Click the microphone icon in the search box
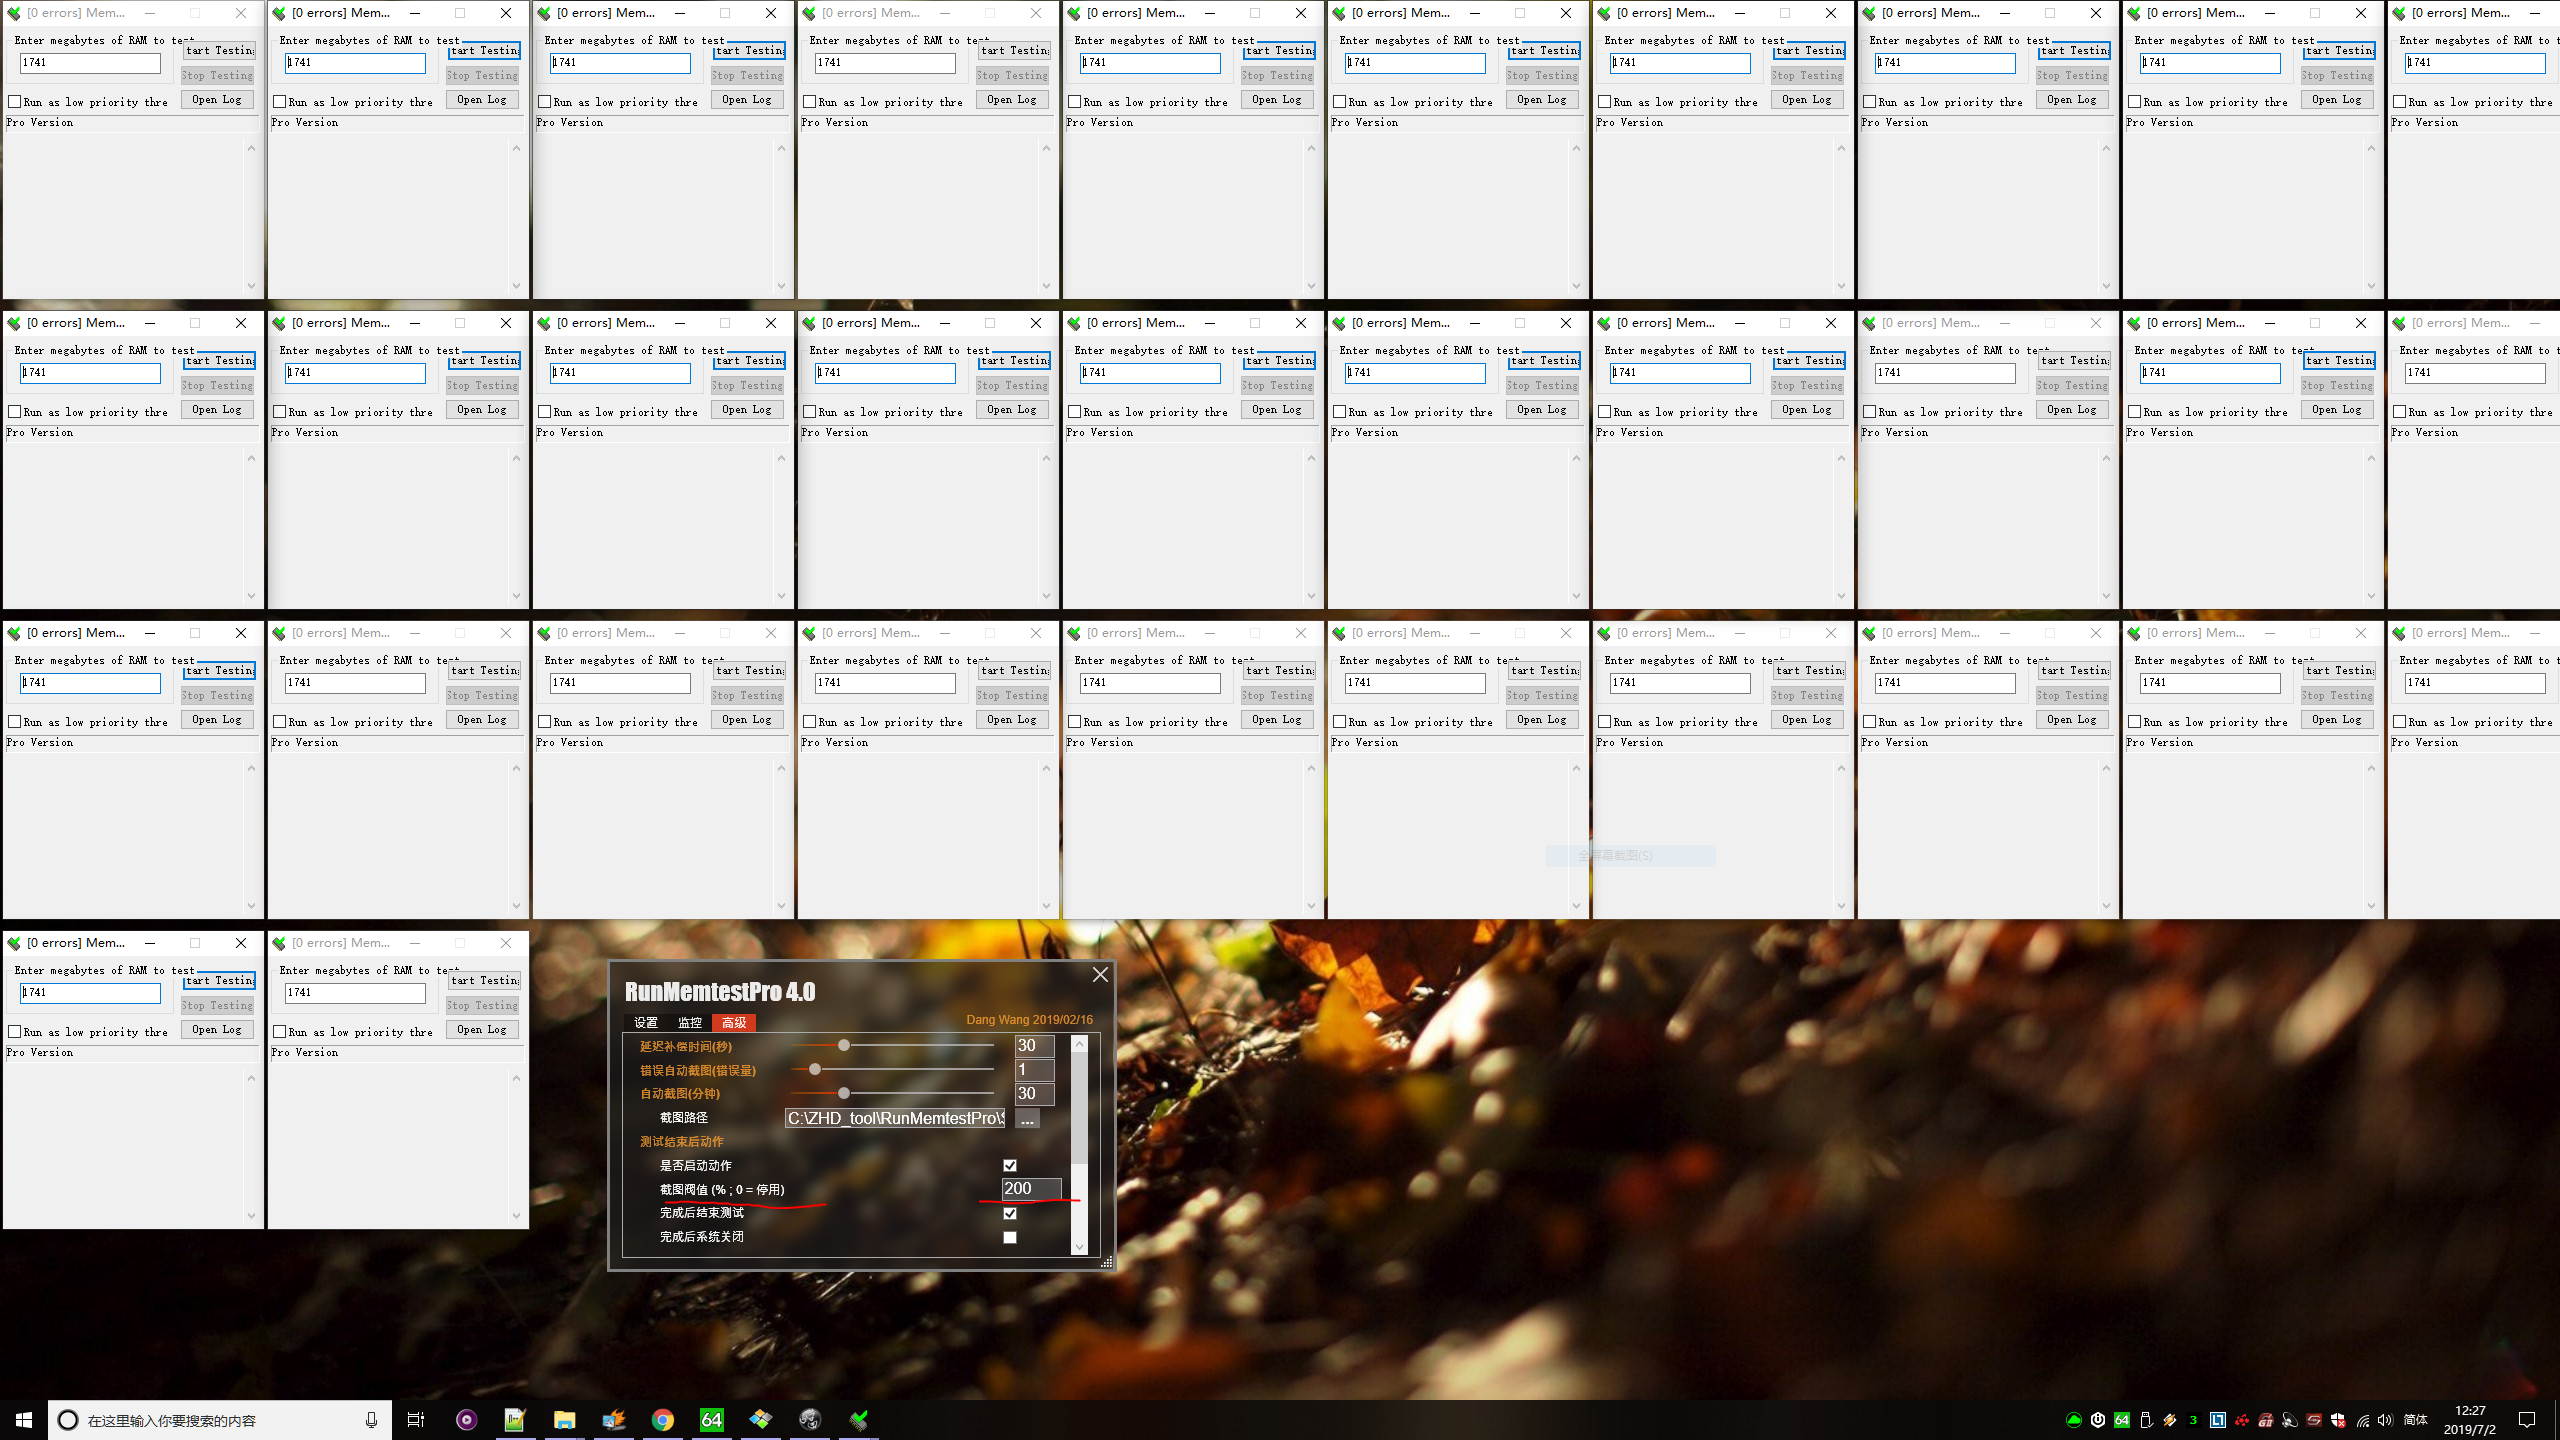This screenshot has width=2560, height=1440. (371, 1419)
